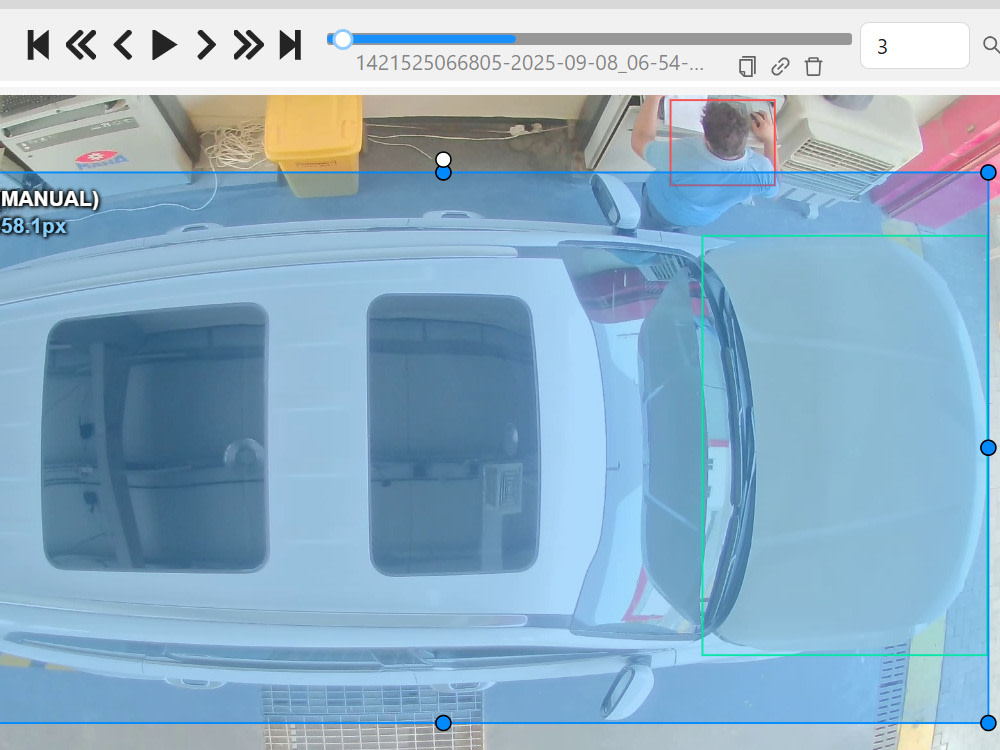
Task: Select the red bounding box around person's head
Action: coord(723,142)
